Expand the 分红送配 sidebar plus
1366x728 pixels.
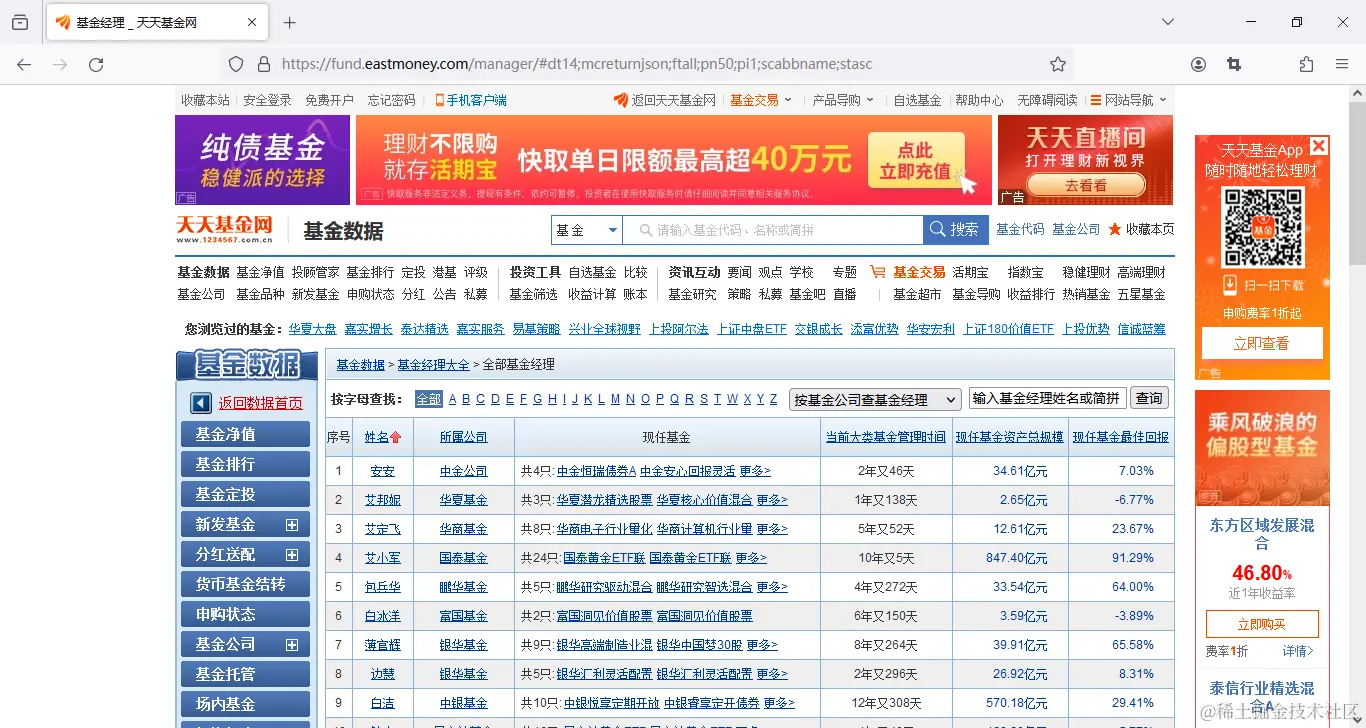292,554
